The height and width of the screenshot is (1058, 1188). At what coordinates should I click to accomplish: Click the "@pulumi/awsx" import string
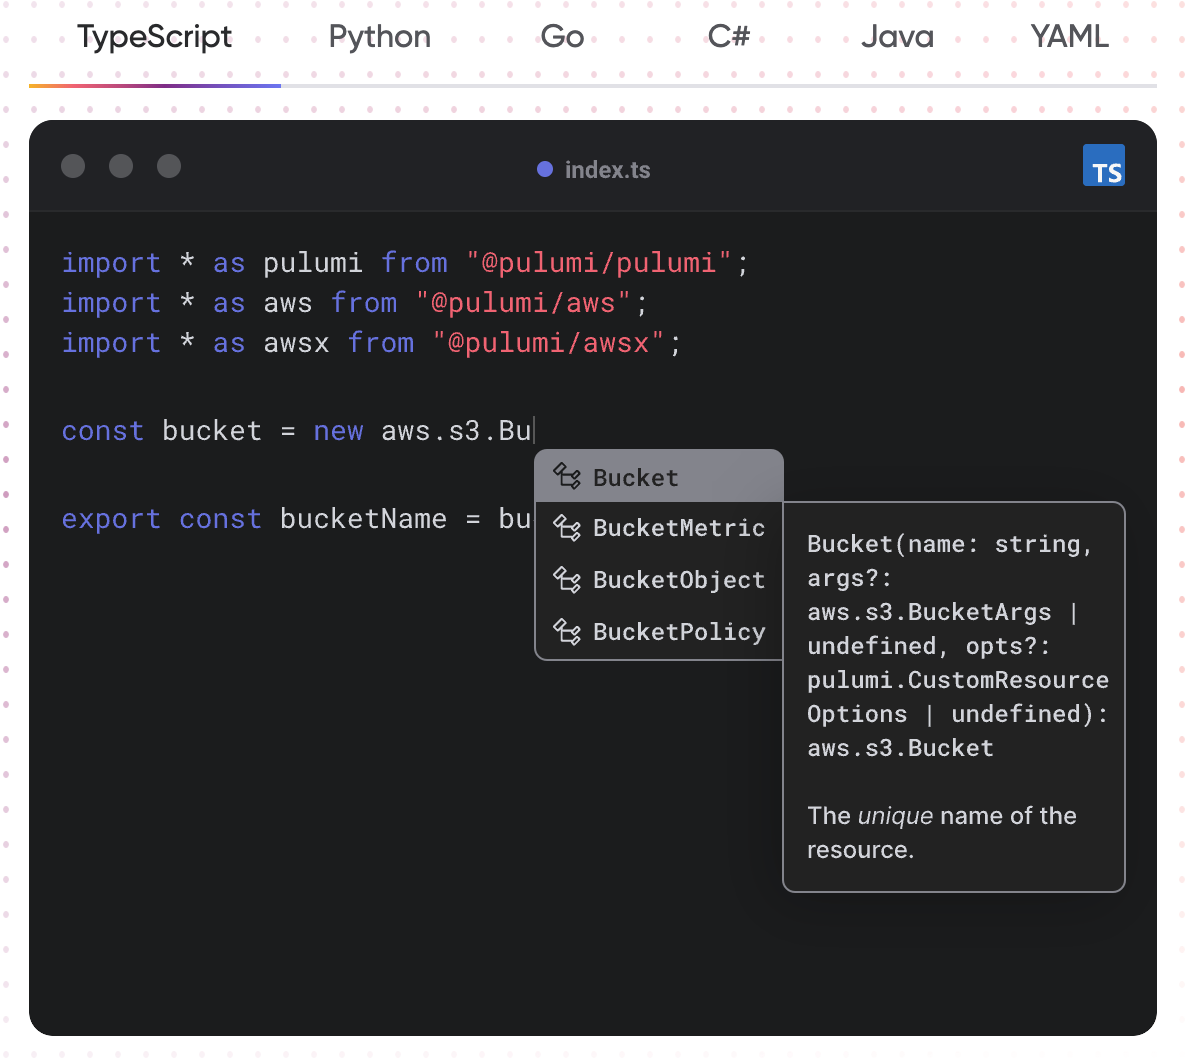[x=549, y=343]
